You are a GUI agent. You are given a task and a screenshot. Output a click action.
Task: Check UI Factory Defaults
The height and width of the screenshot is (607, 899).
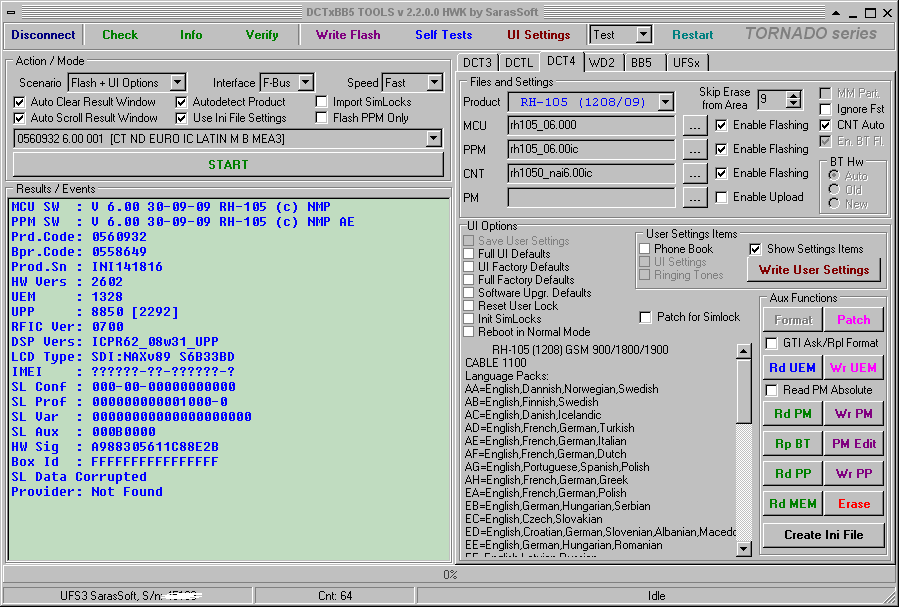click(x=469, y=267)
